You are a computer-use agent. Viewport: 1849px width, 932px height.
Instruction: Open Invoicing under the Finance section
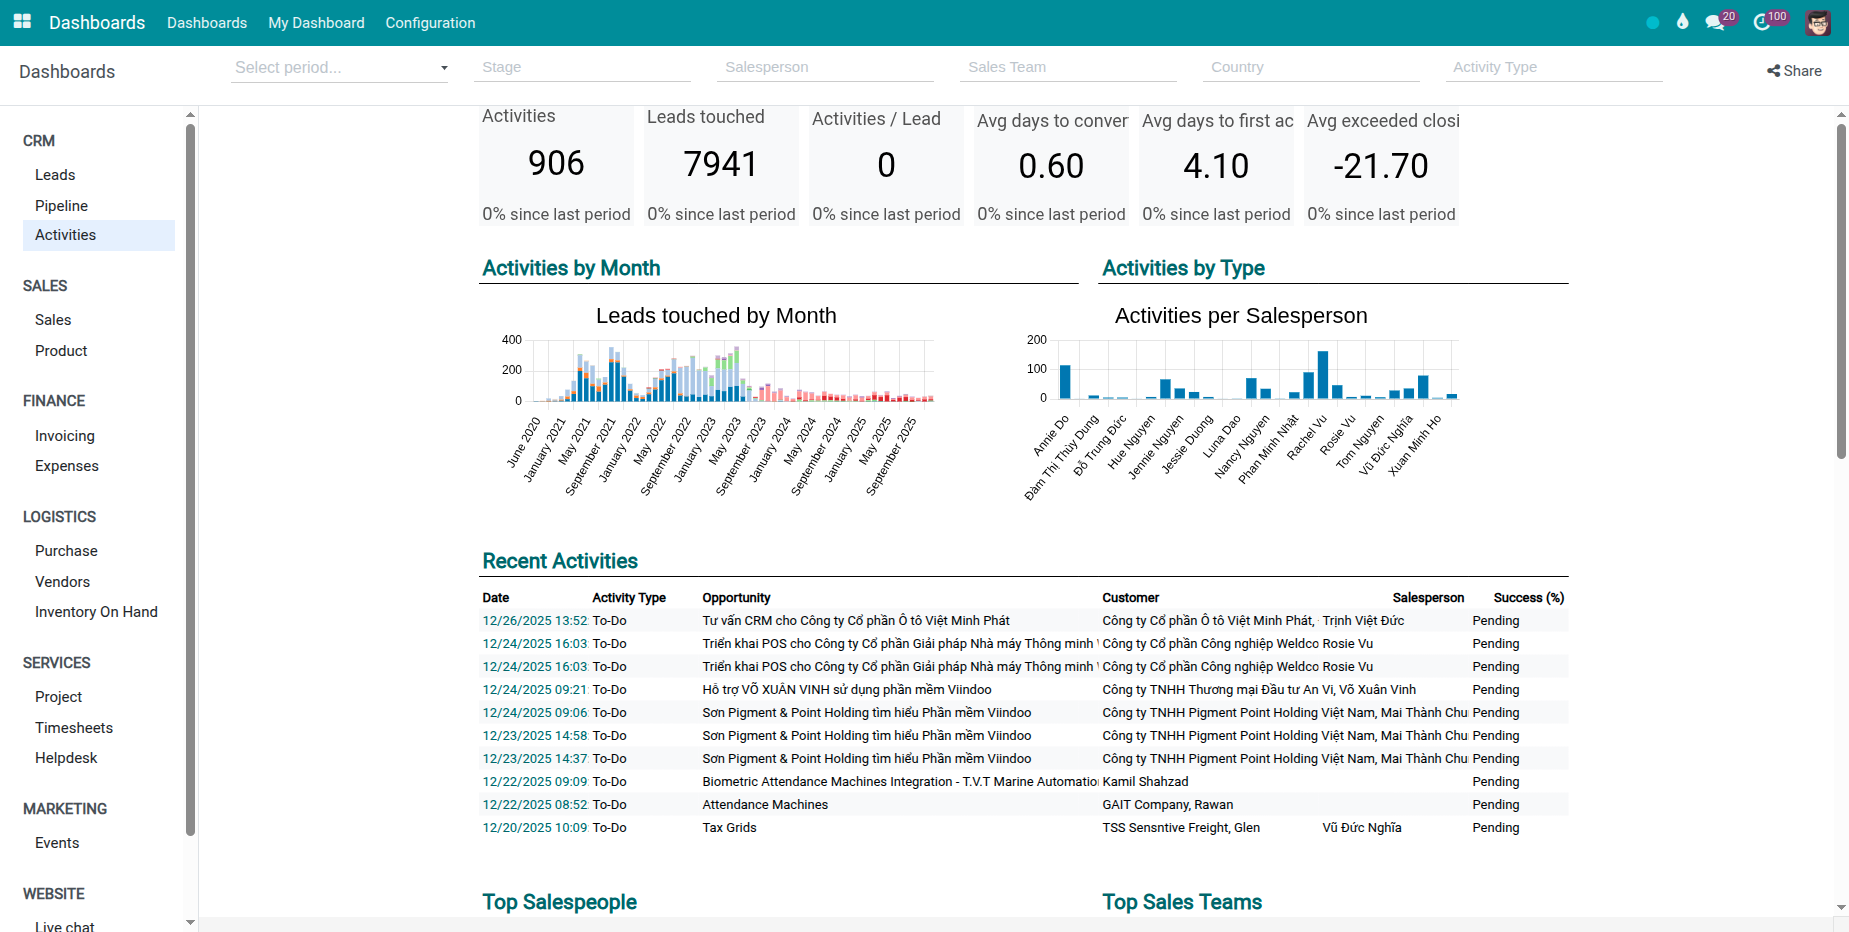tap(64, 435)
